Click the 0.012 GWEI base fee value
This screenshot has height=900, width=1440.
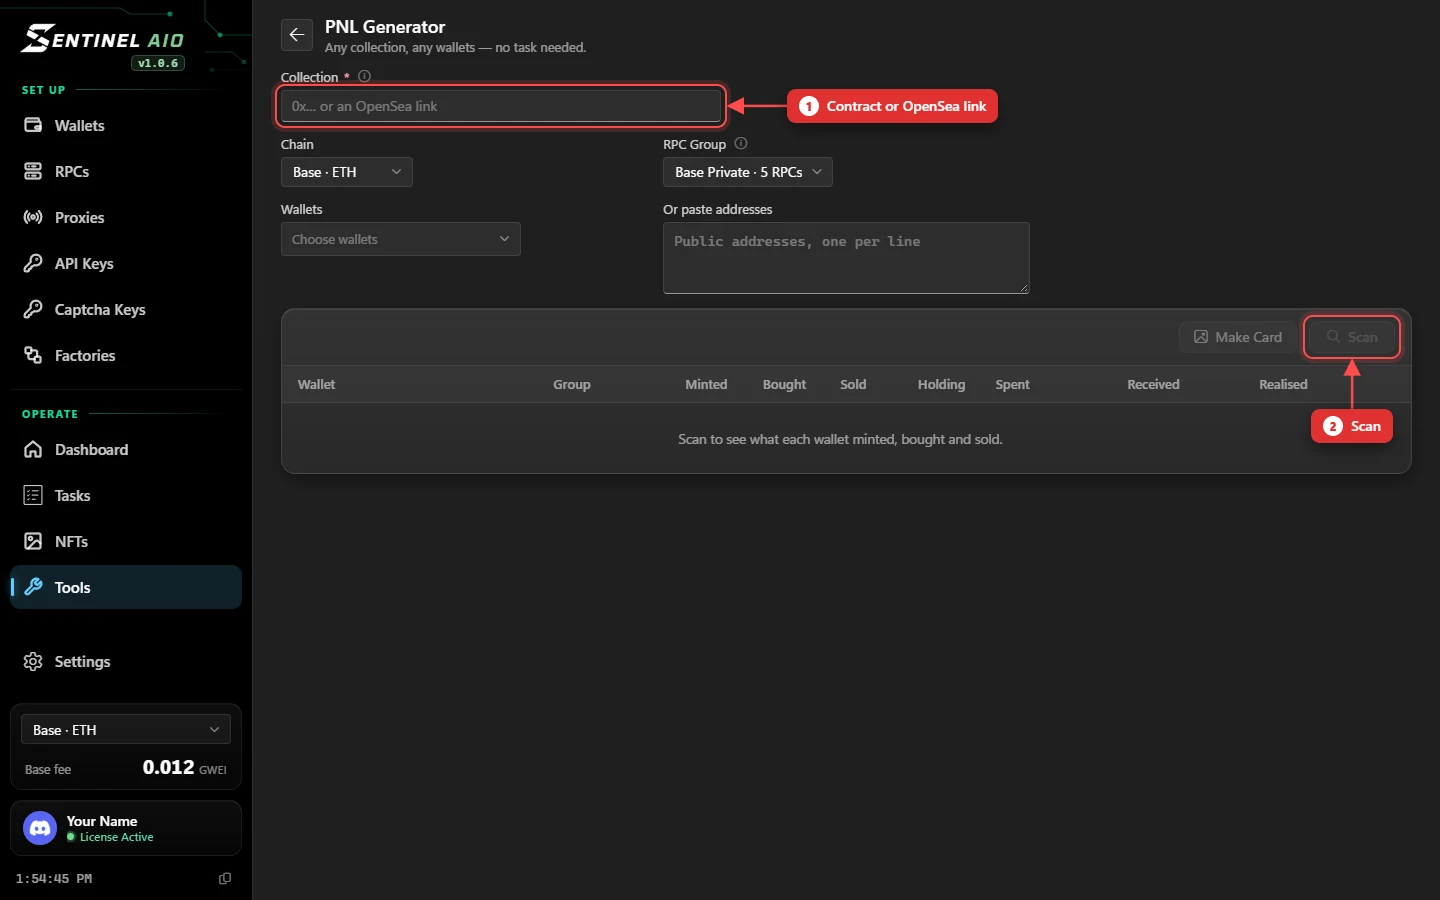click(184, 767)
